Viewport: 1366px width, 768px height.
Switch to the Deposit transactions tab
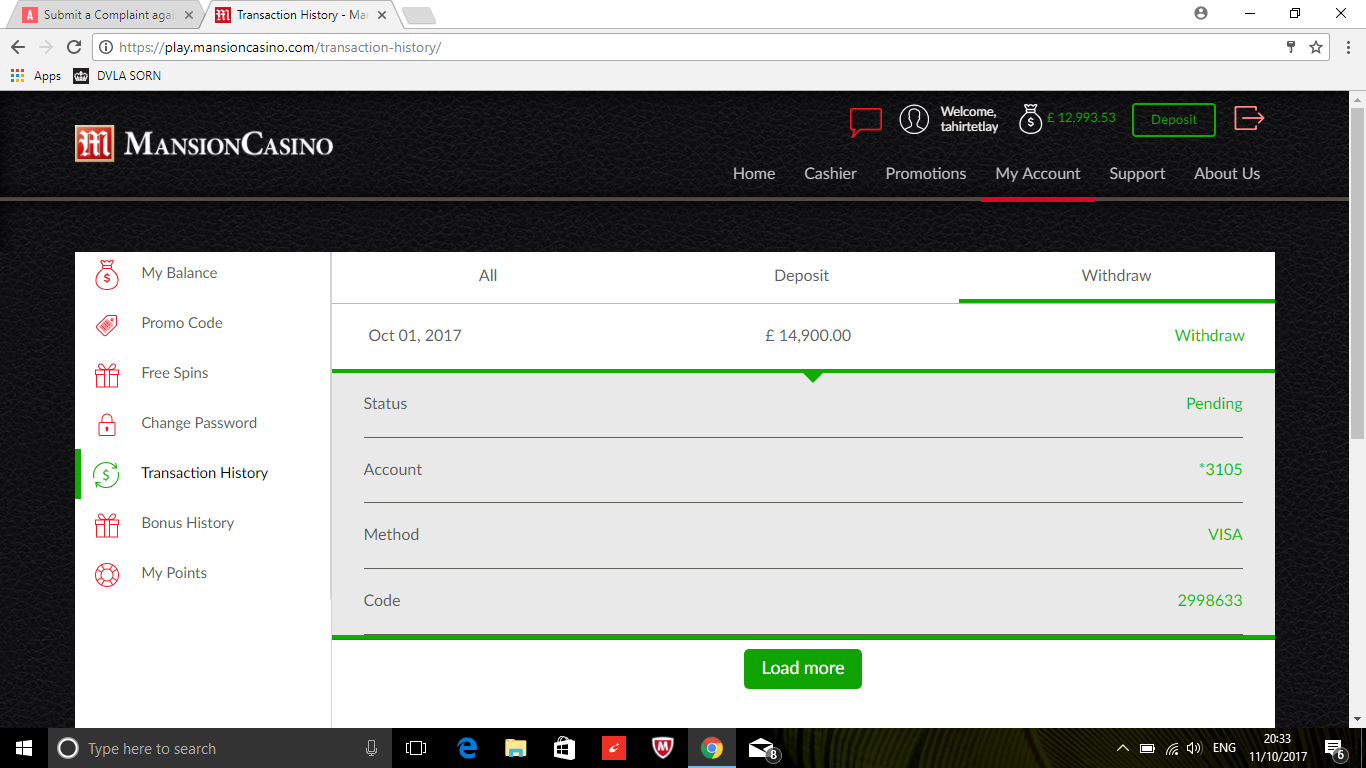click(802, 276)
